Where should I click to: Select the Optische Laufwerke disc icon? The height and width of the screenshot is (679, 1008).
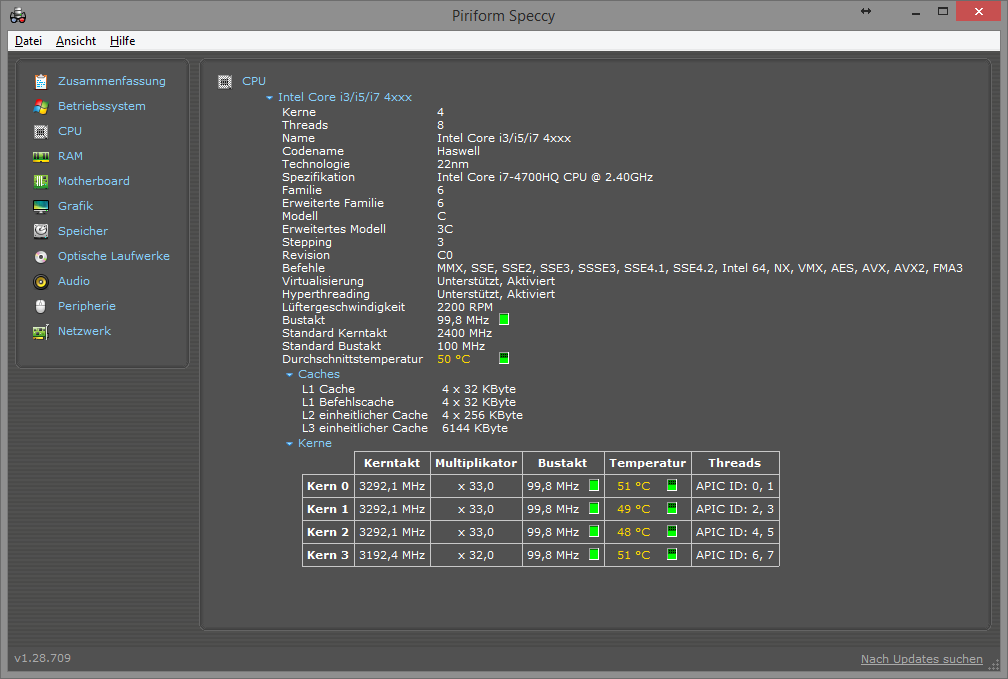pos(41,256)
